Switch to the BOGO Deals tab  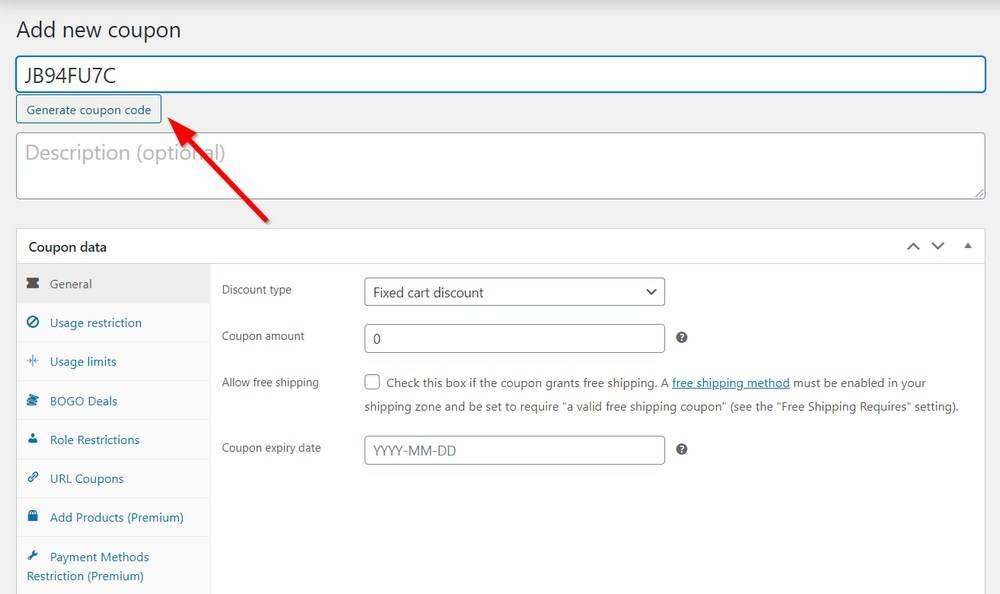84,401
